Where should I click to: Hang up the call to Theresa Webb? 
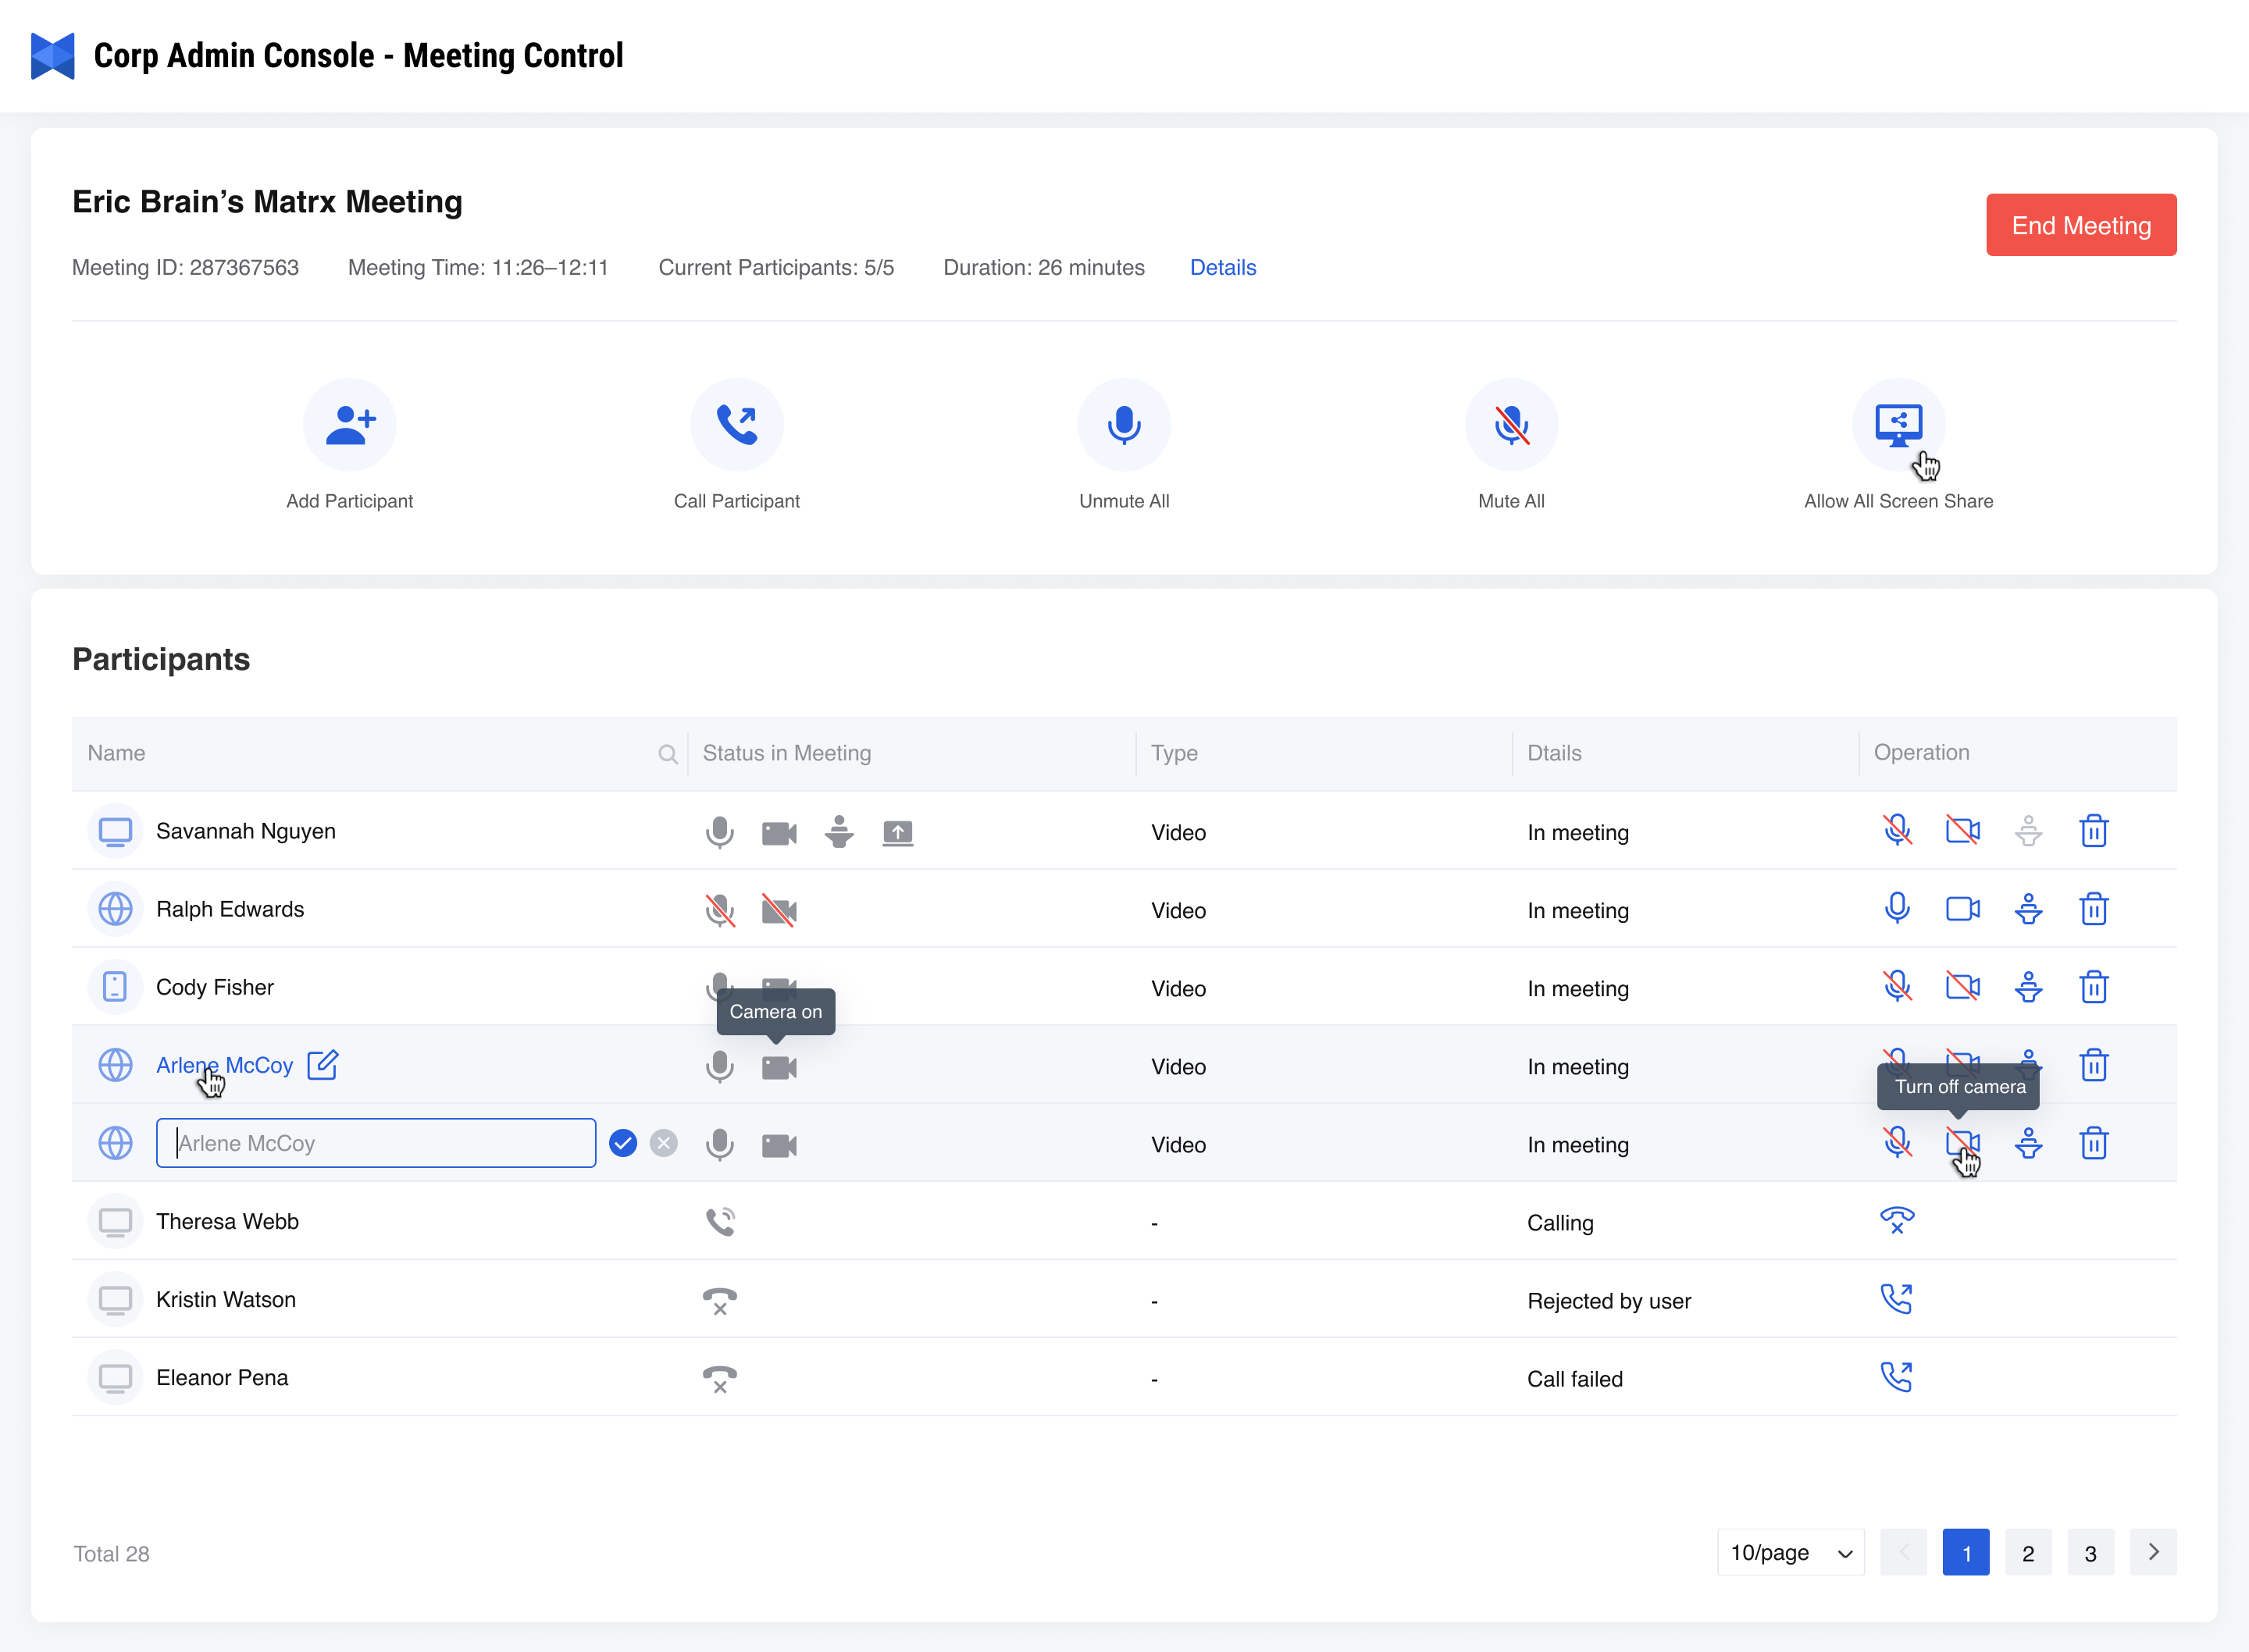[1896, 1221]
